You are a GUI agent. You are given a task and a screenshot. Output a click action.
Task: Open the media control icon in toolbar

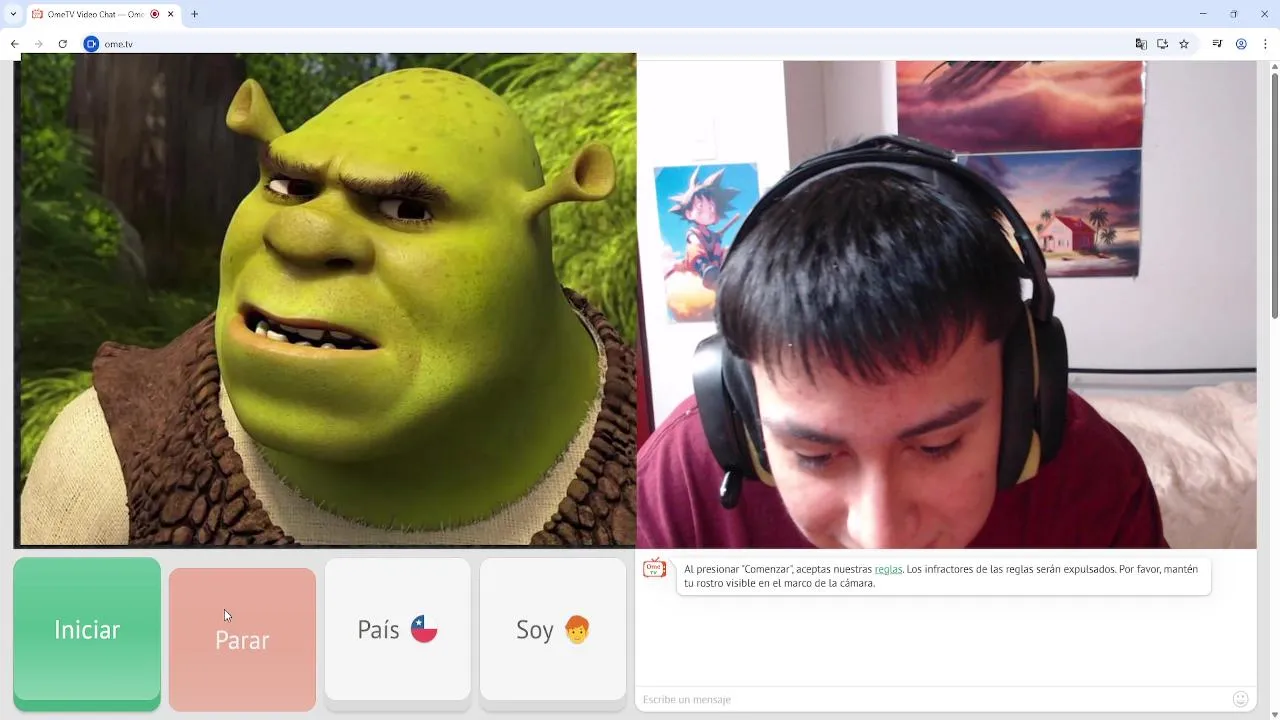point(1217,44)
